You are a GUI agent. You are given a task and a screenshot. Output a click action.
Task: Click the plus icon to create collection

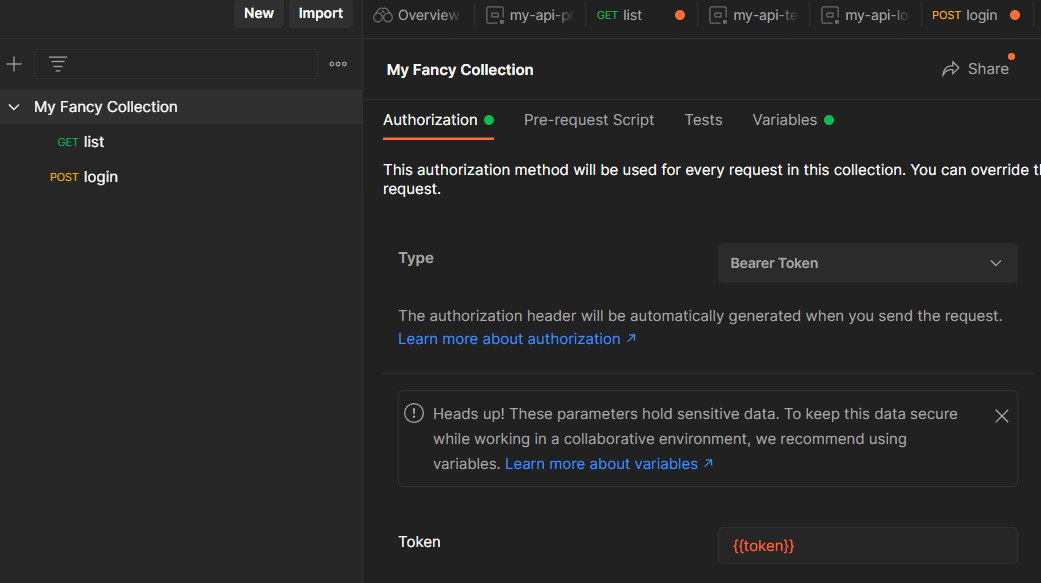[14, 64]
